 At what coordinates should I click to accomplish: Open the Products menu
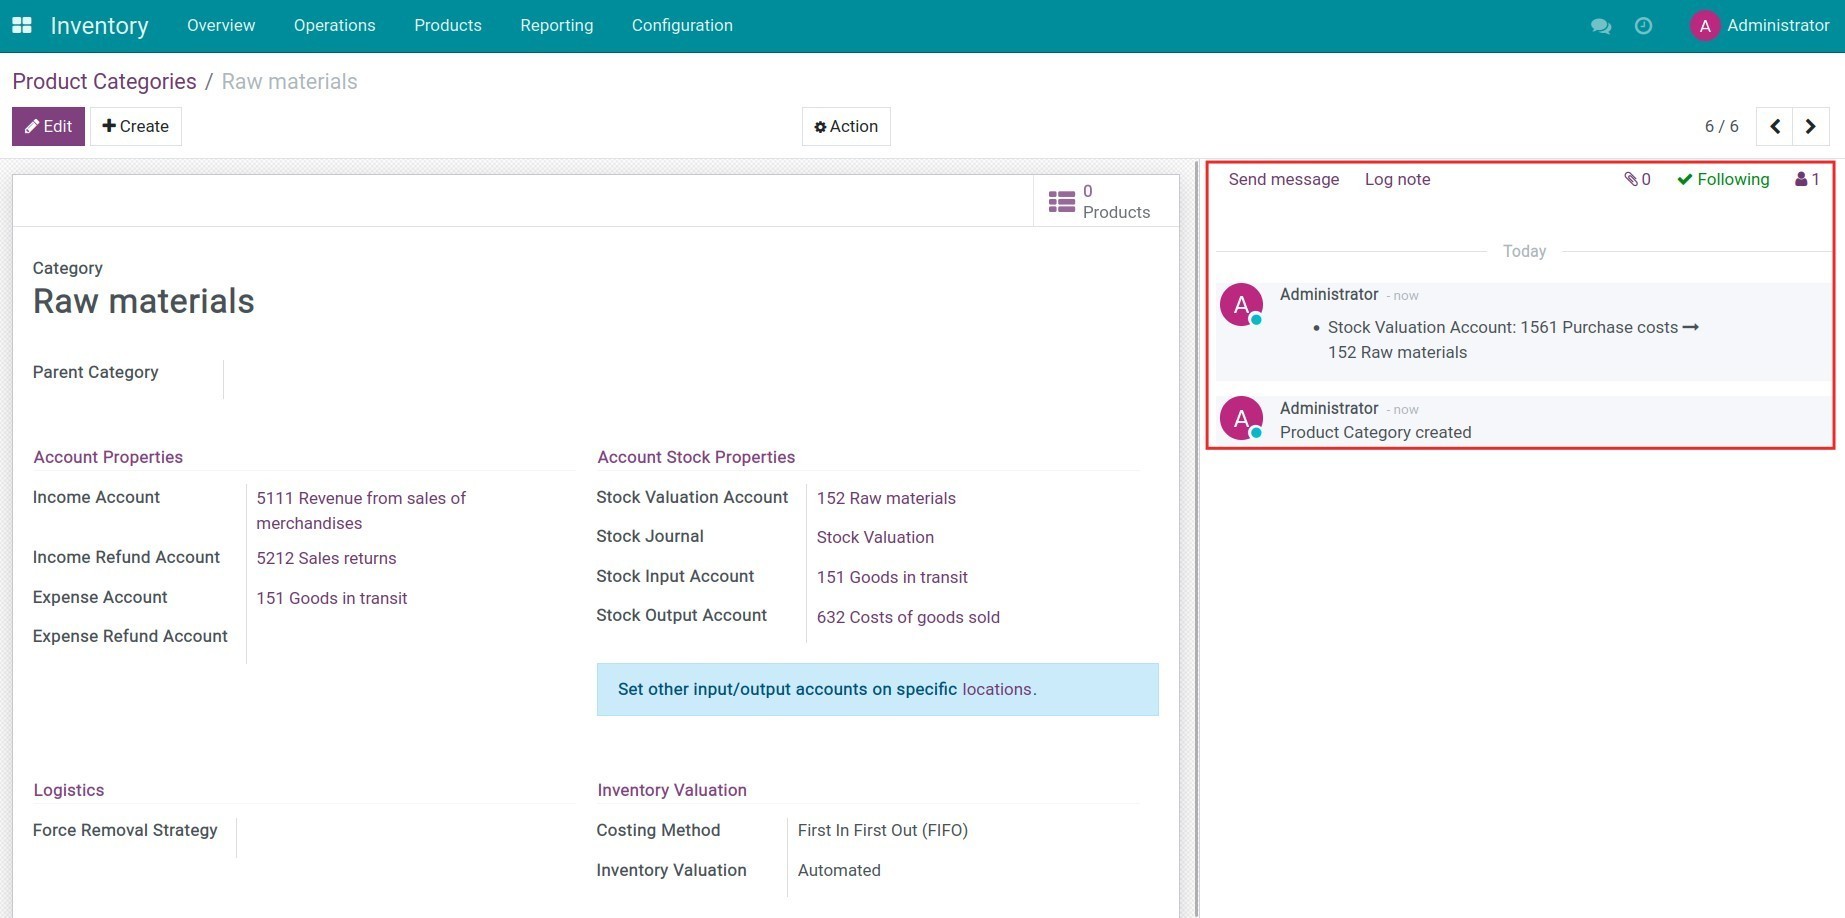pyautogui.click(x=448, y=26)
